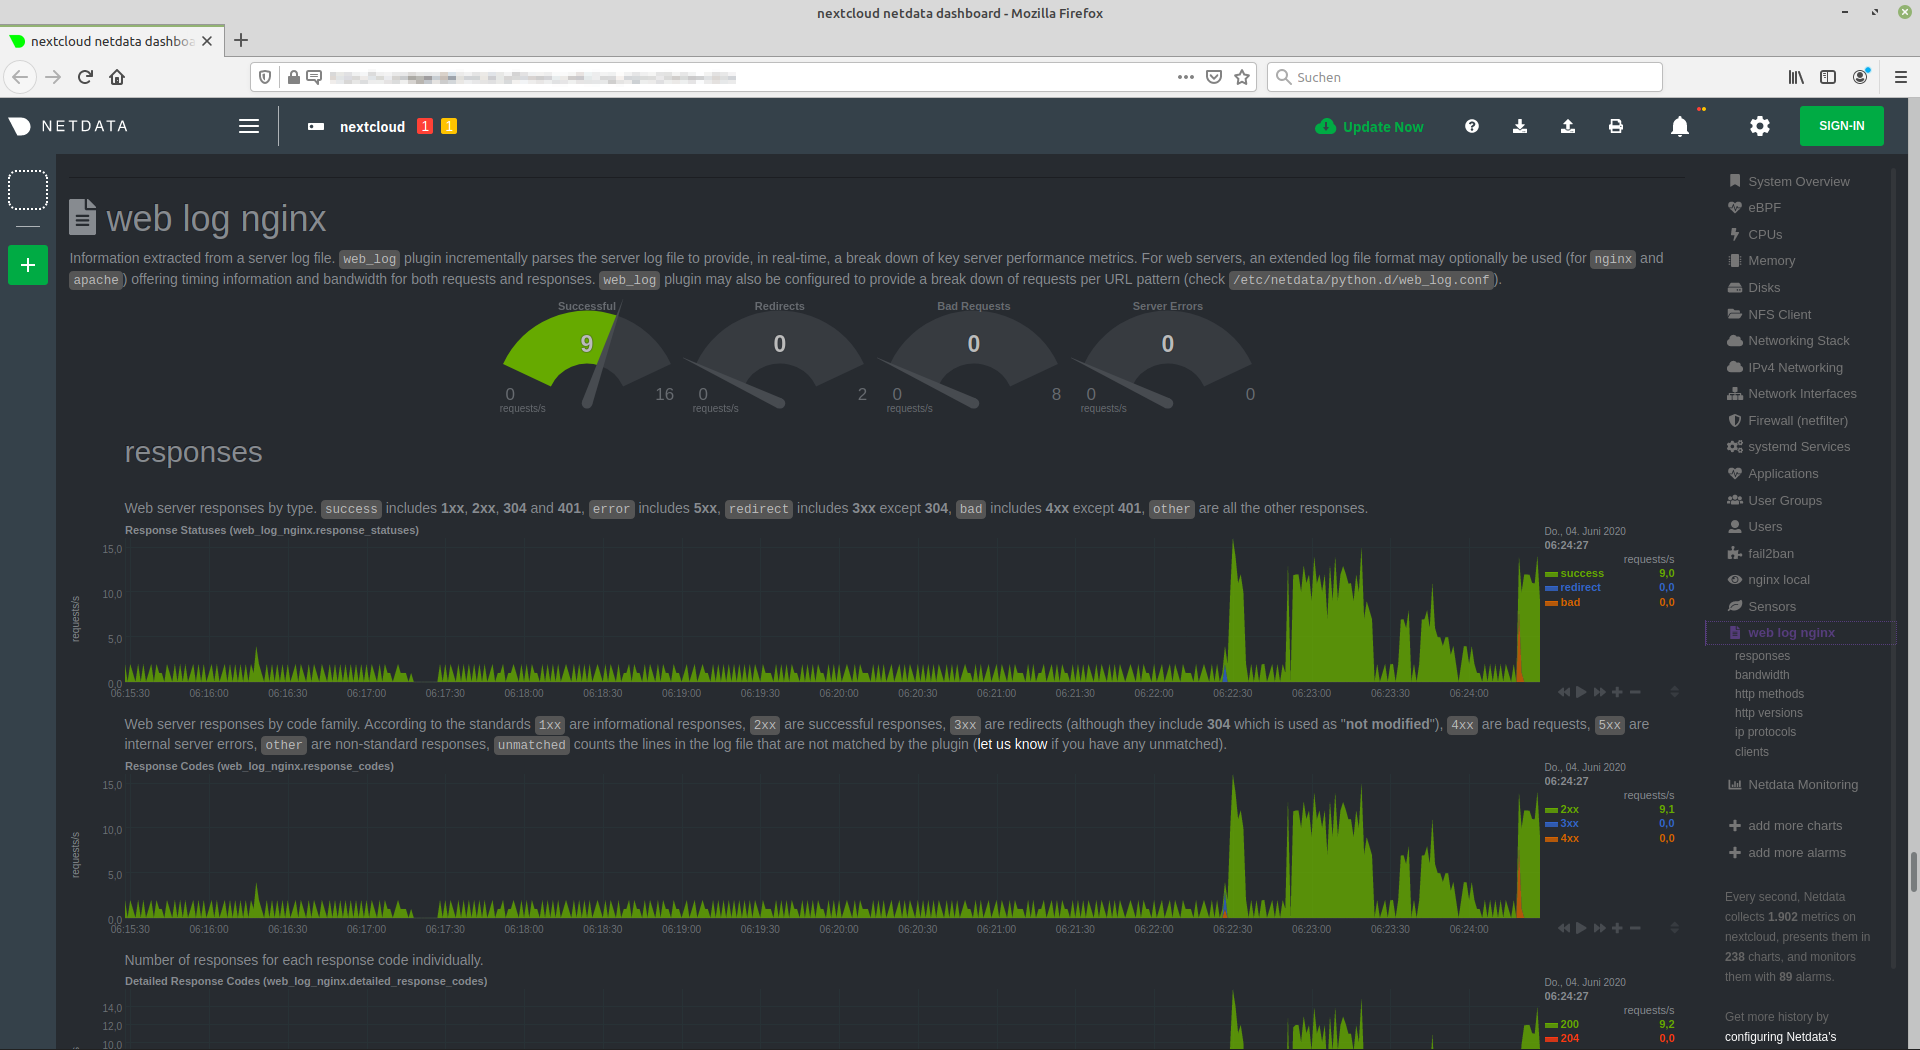The width and height of the screenshot is (1920, 1050).
Task: Click the green plus button in left sidebar
Action: [x=28, y=265]
